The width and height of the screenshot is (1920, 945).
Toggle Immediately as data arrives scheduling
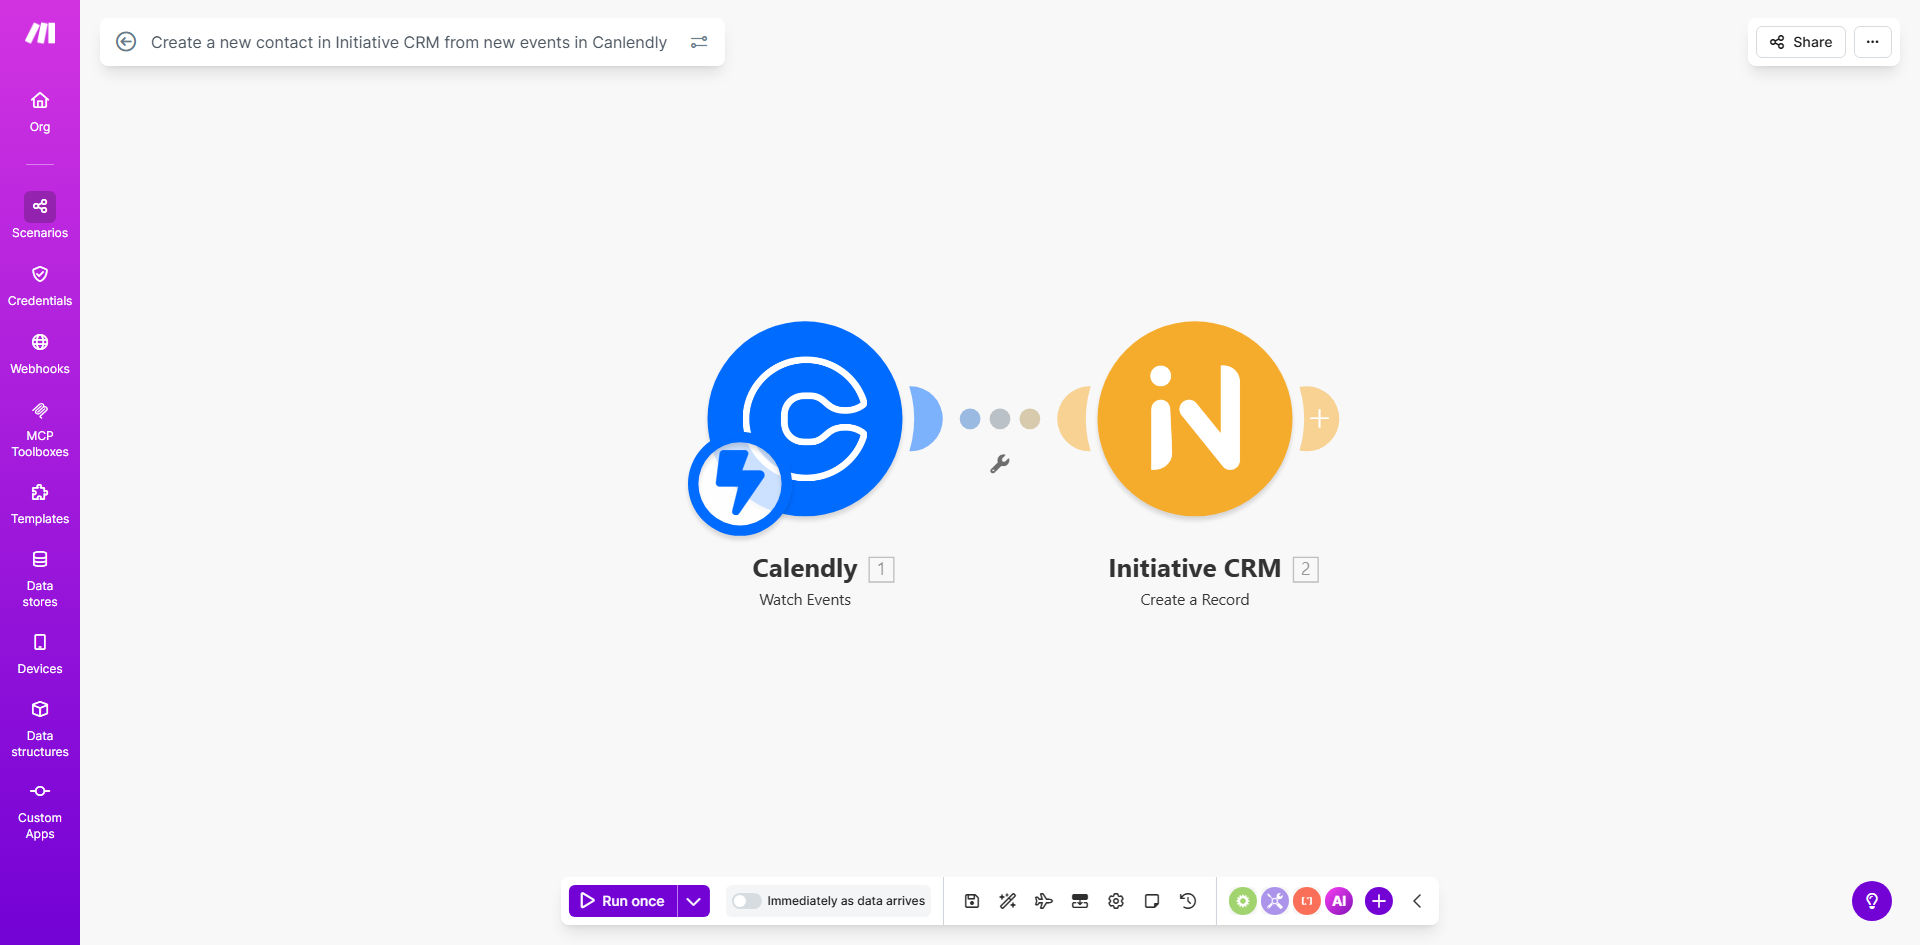[x=746, y=901]
